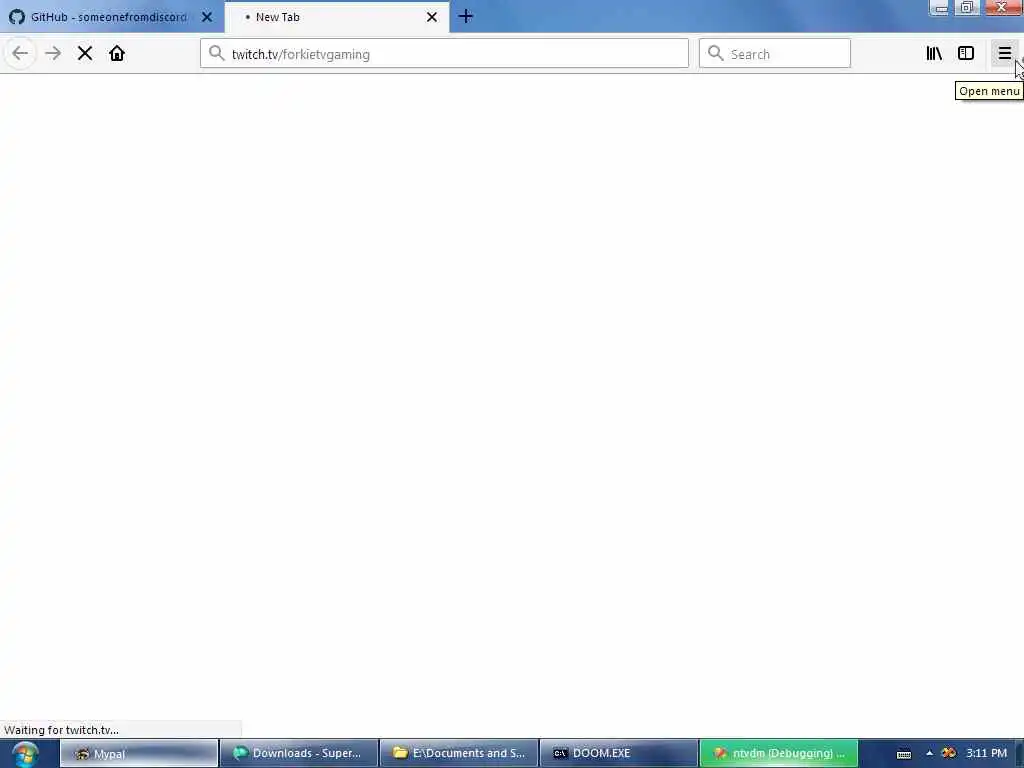Select the New Tab tab
Viewport: 1024px width, 768px height.
tap(337, 17)
